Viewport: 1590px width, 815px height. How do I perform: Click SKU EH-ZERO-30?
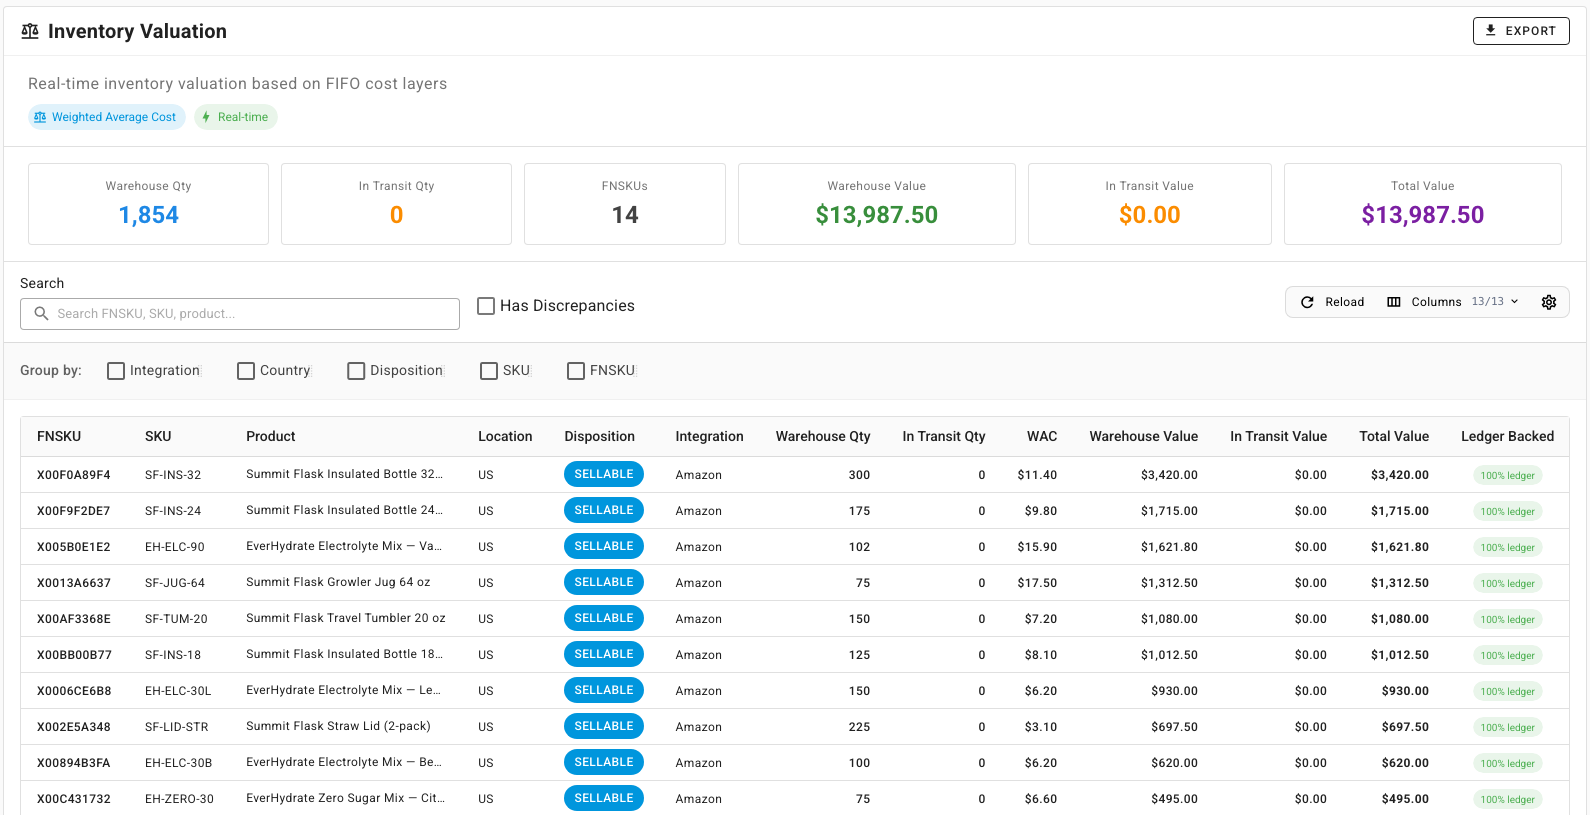click(x=179, y=799)
